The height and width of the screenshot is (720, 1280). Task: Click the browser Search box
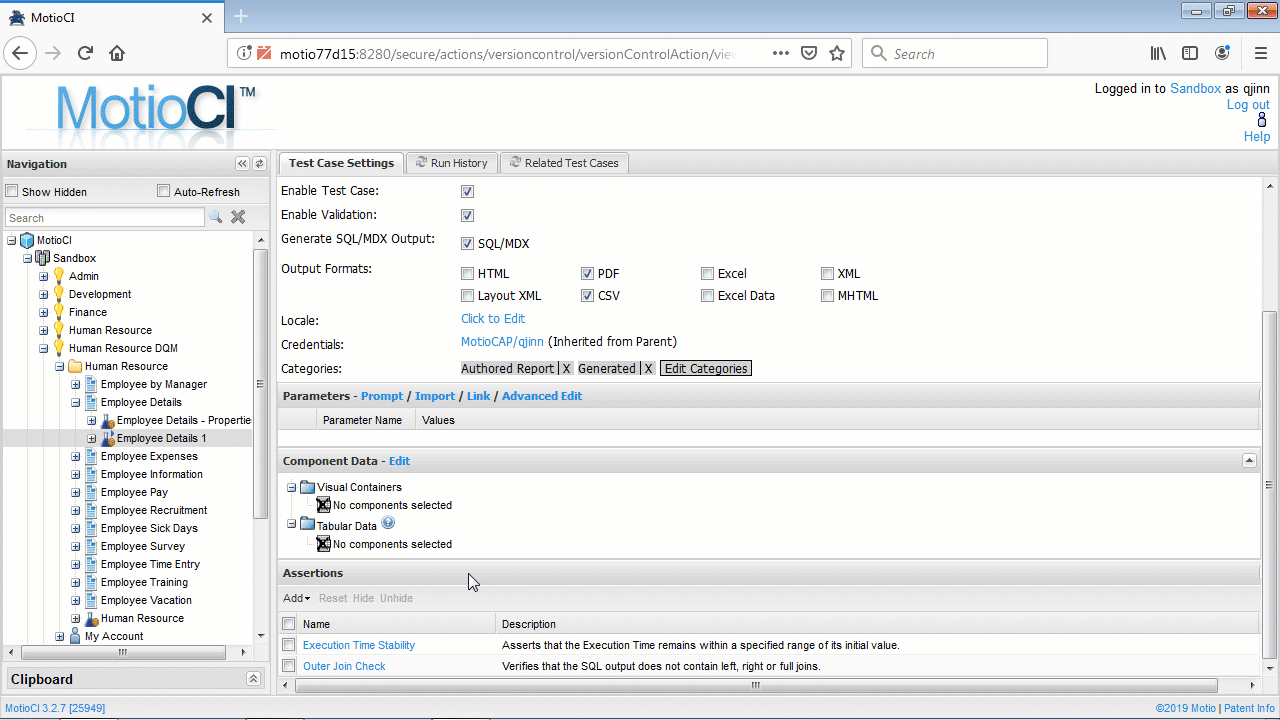(x=955, y=53)
